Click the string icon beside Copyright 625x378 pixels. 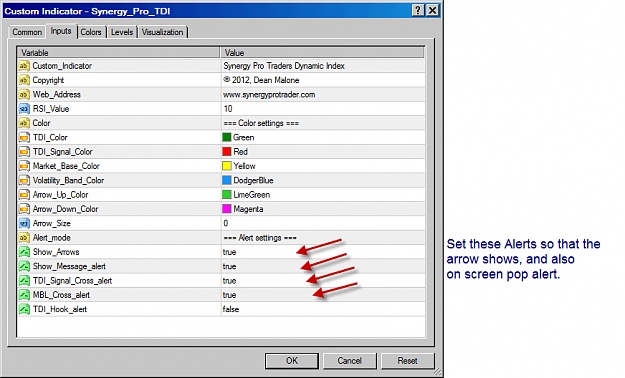tap(24, 80)
